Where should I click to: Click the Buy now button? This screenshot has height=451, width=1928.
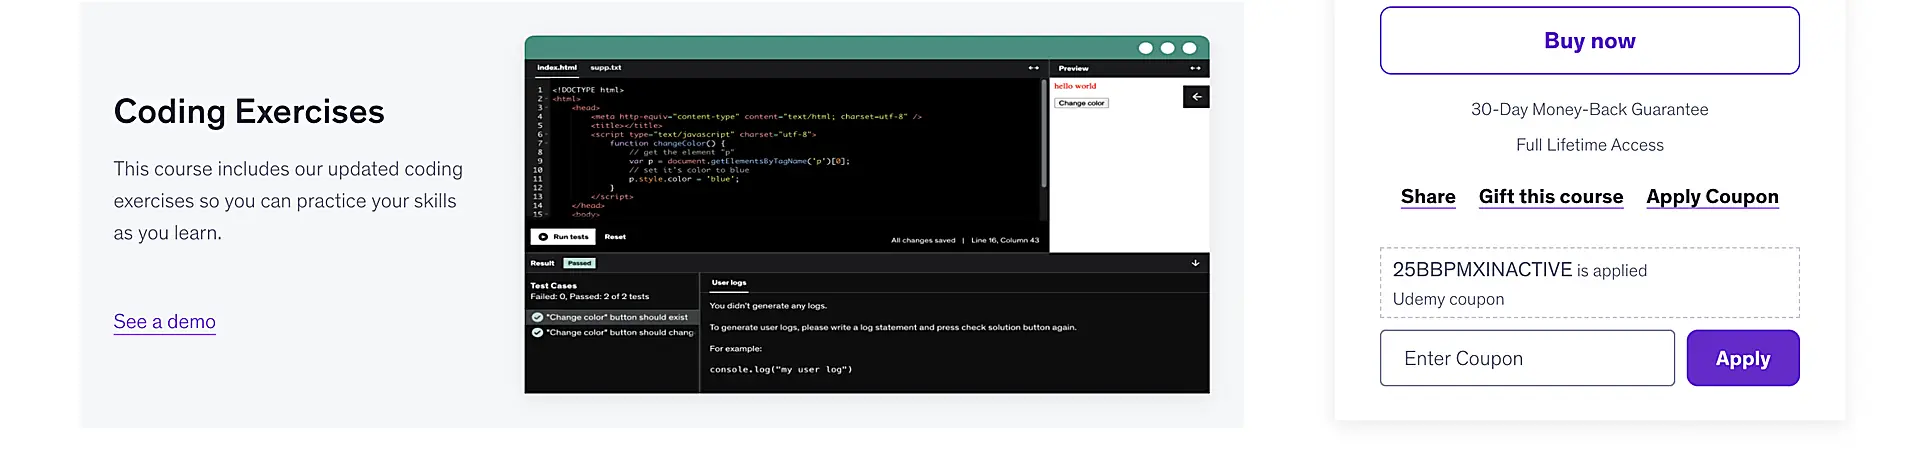point(1589,41)
